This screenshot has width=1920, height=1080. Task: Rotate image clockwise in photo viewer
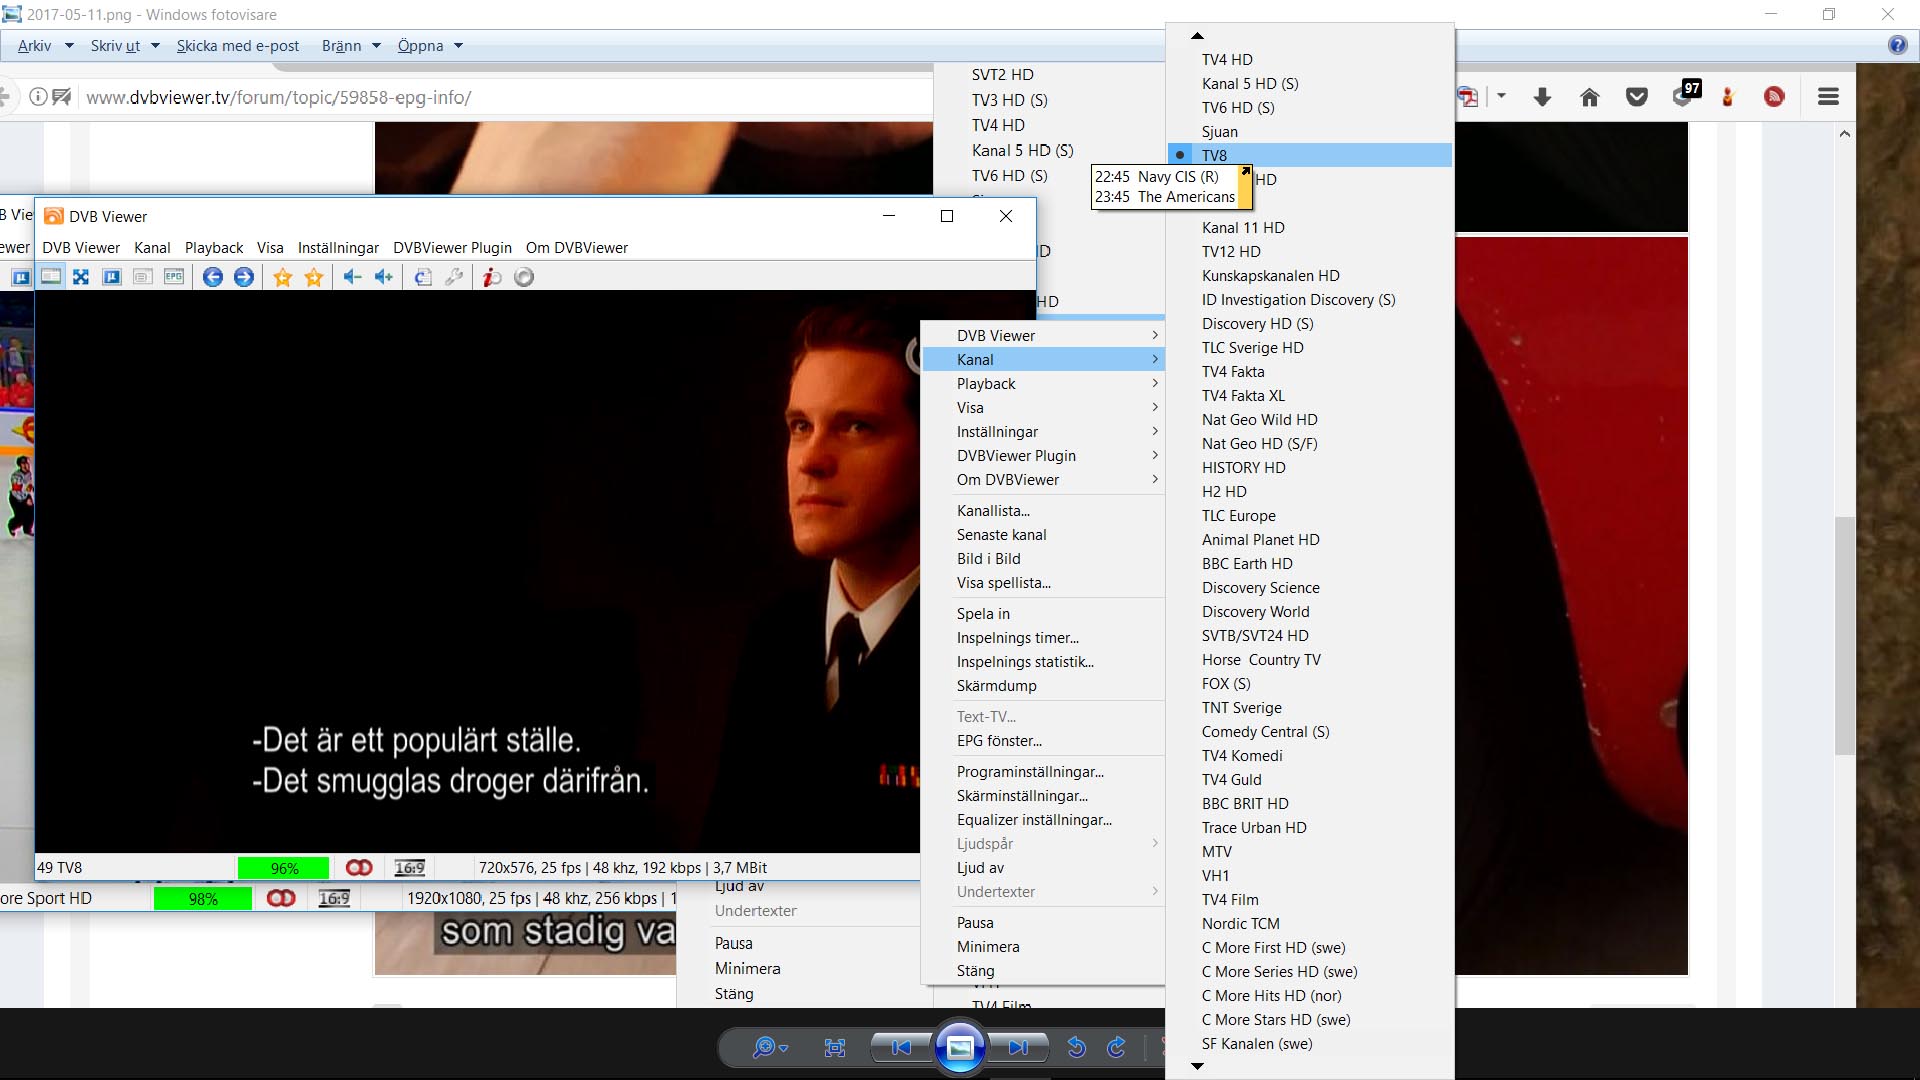tap(1116, 1047)
